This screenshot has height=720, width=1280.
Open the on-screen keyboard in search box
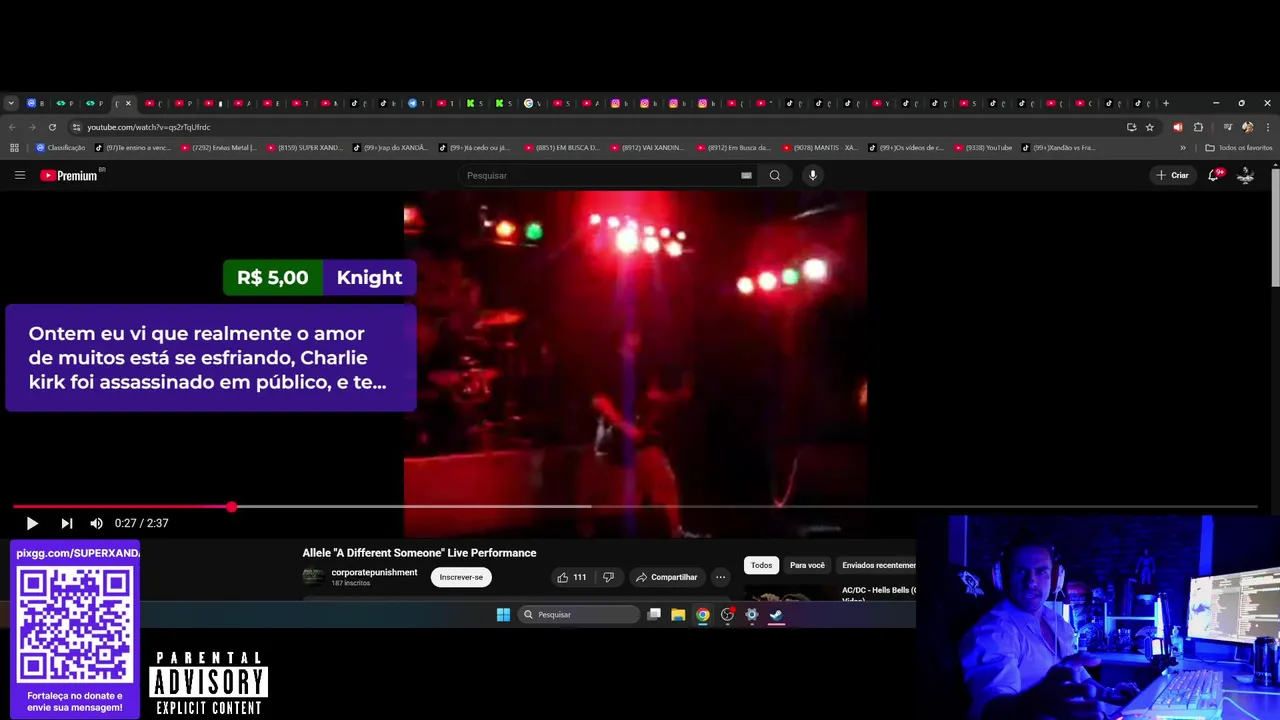[x=746, y=175]
